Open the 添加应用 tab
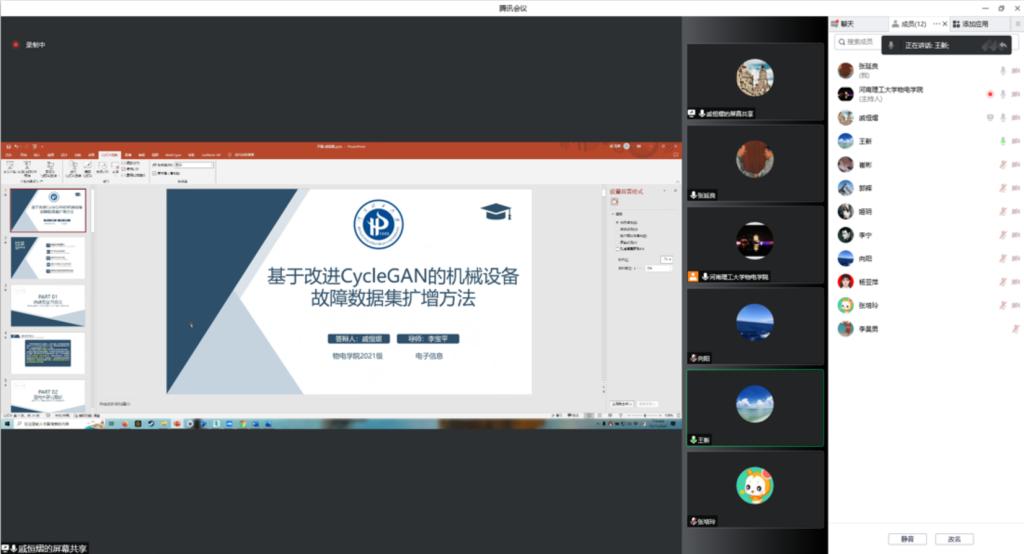 (x=970, y=24)
